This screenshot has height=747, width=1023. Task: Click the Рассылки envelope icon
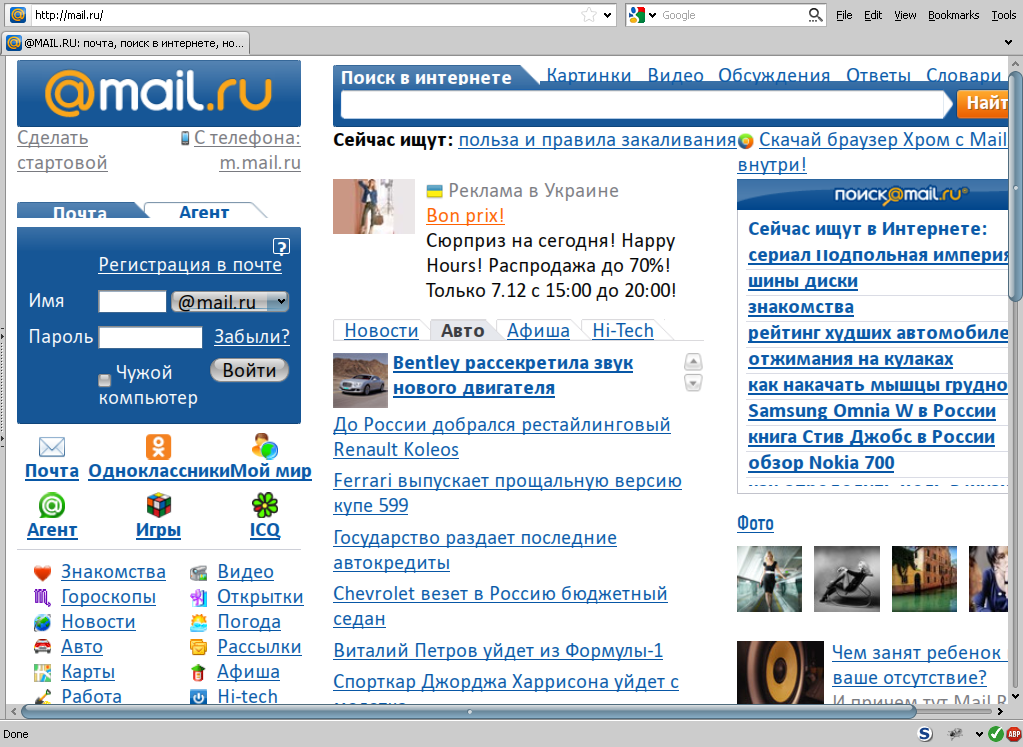tap(198, 647)
